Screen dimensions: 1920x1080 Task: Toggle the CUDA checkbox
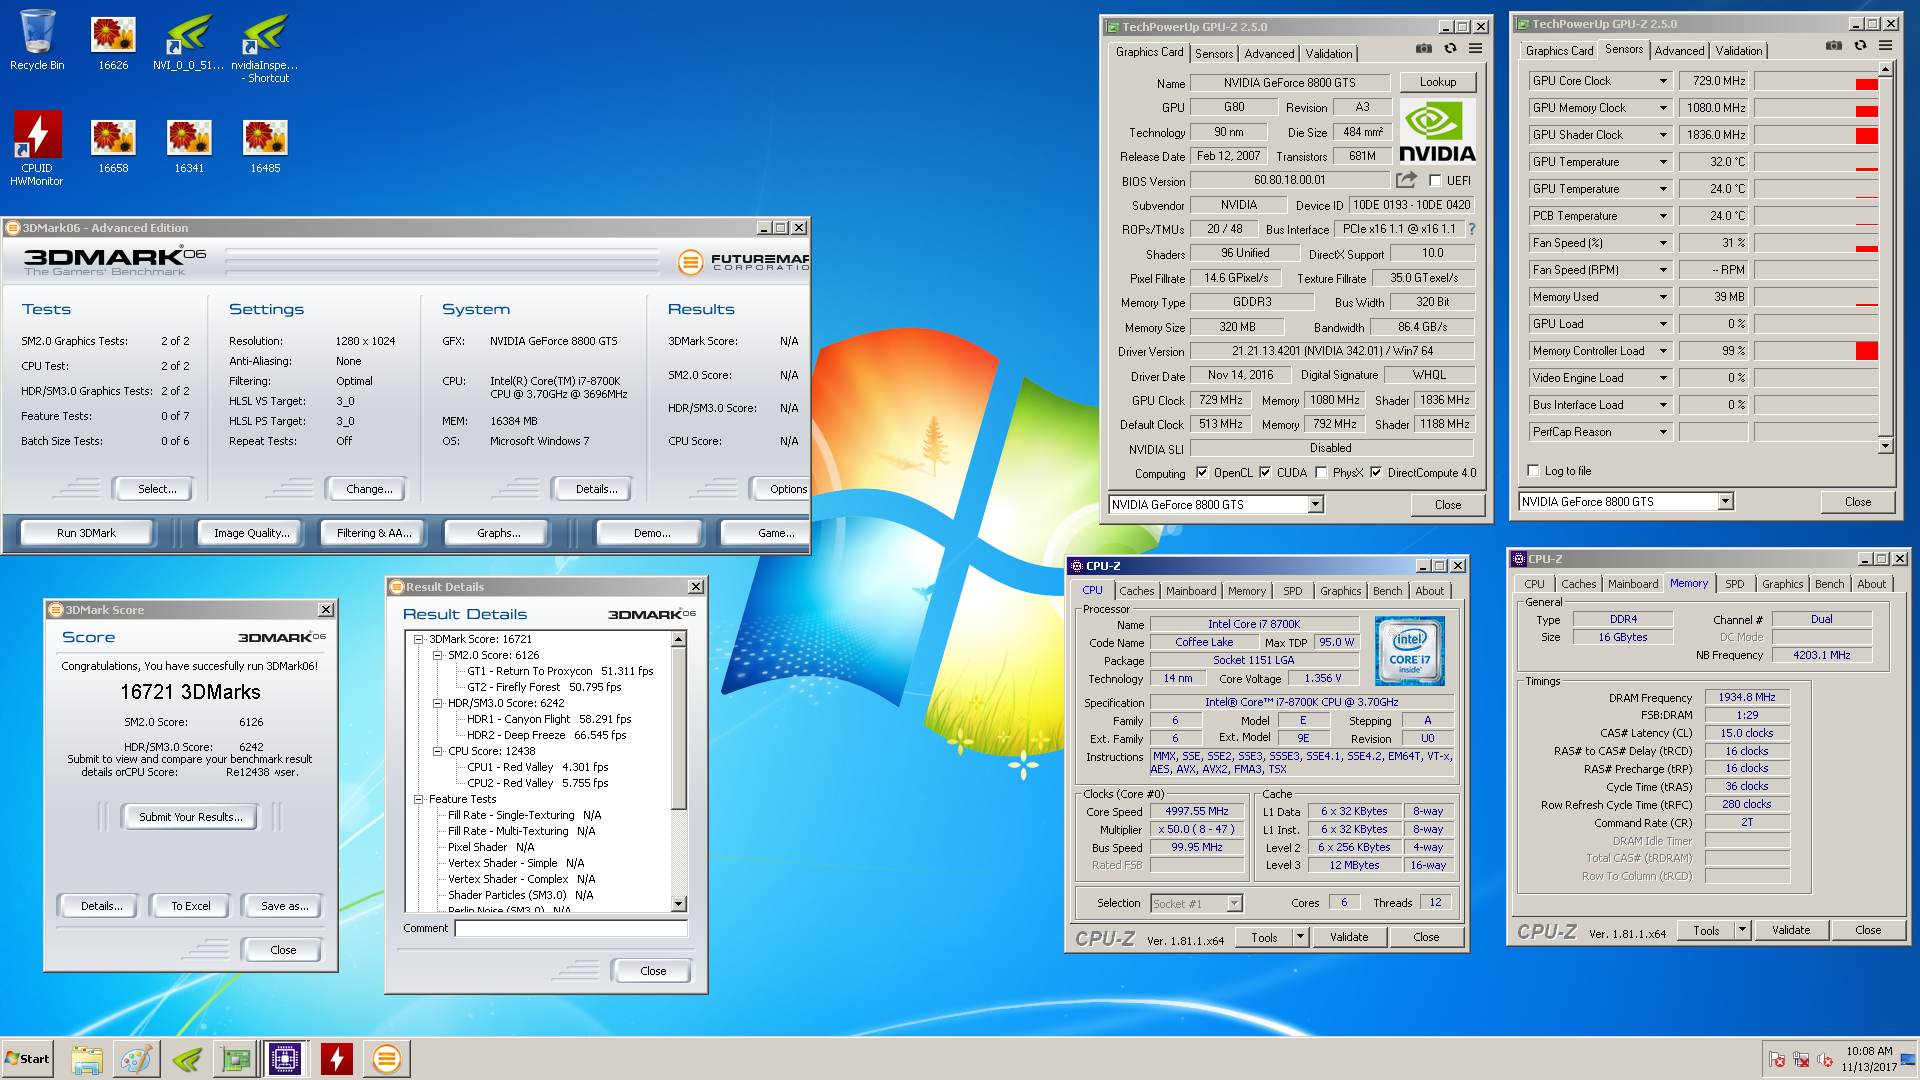(x=1265, y=473)
